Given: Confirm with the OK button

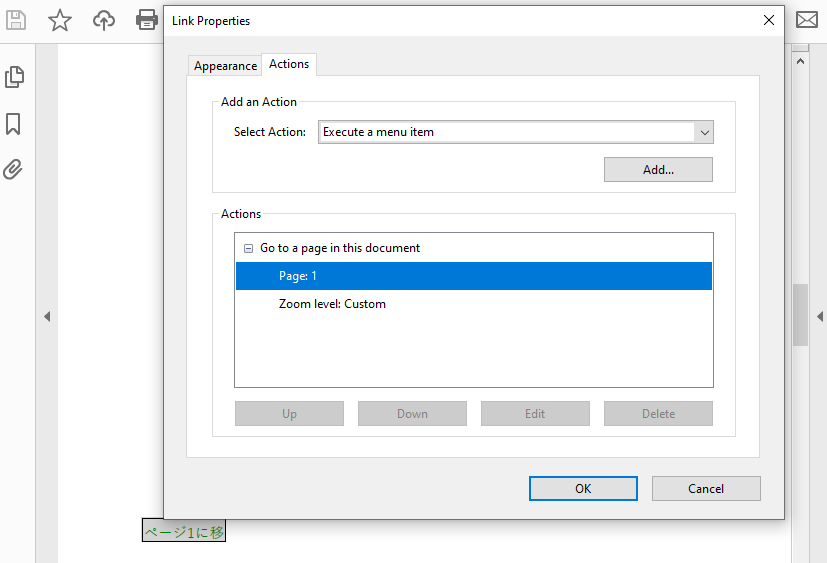Looking at the screenshot, I should coord(583,488).
